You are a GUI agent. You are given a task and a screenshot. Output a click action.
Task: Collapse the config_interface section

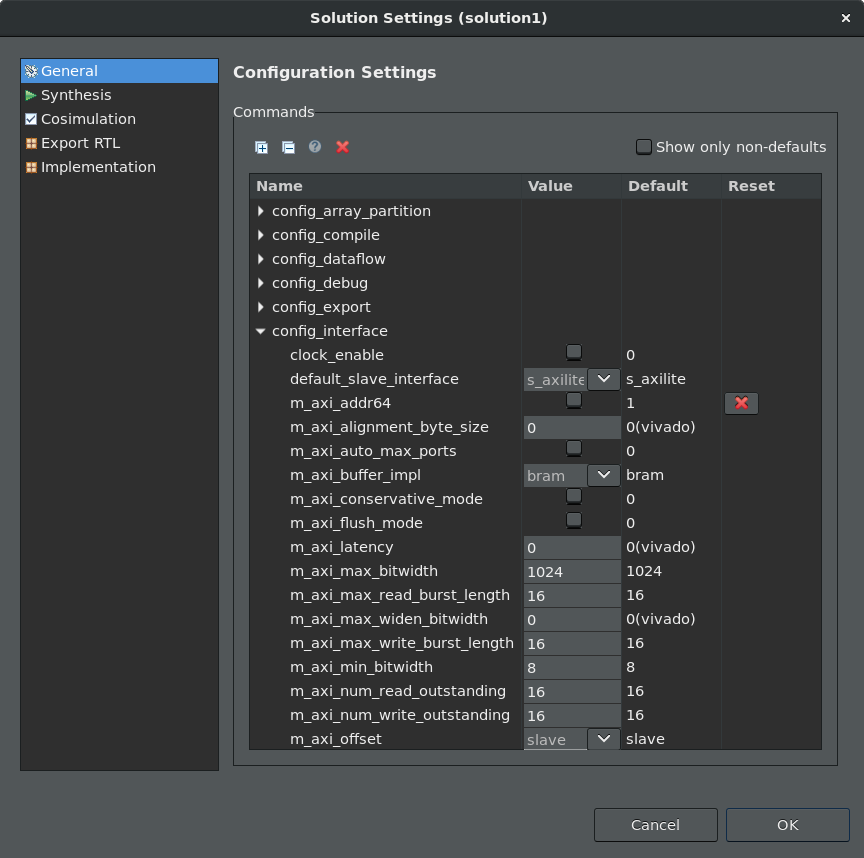[x=261, y=331]
